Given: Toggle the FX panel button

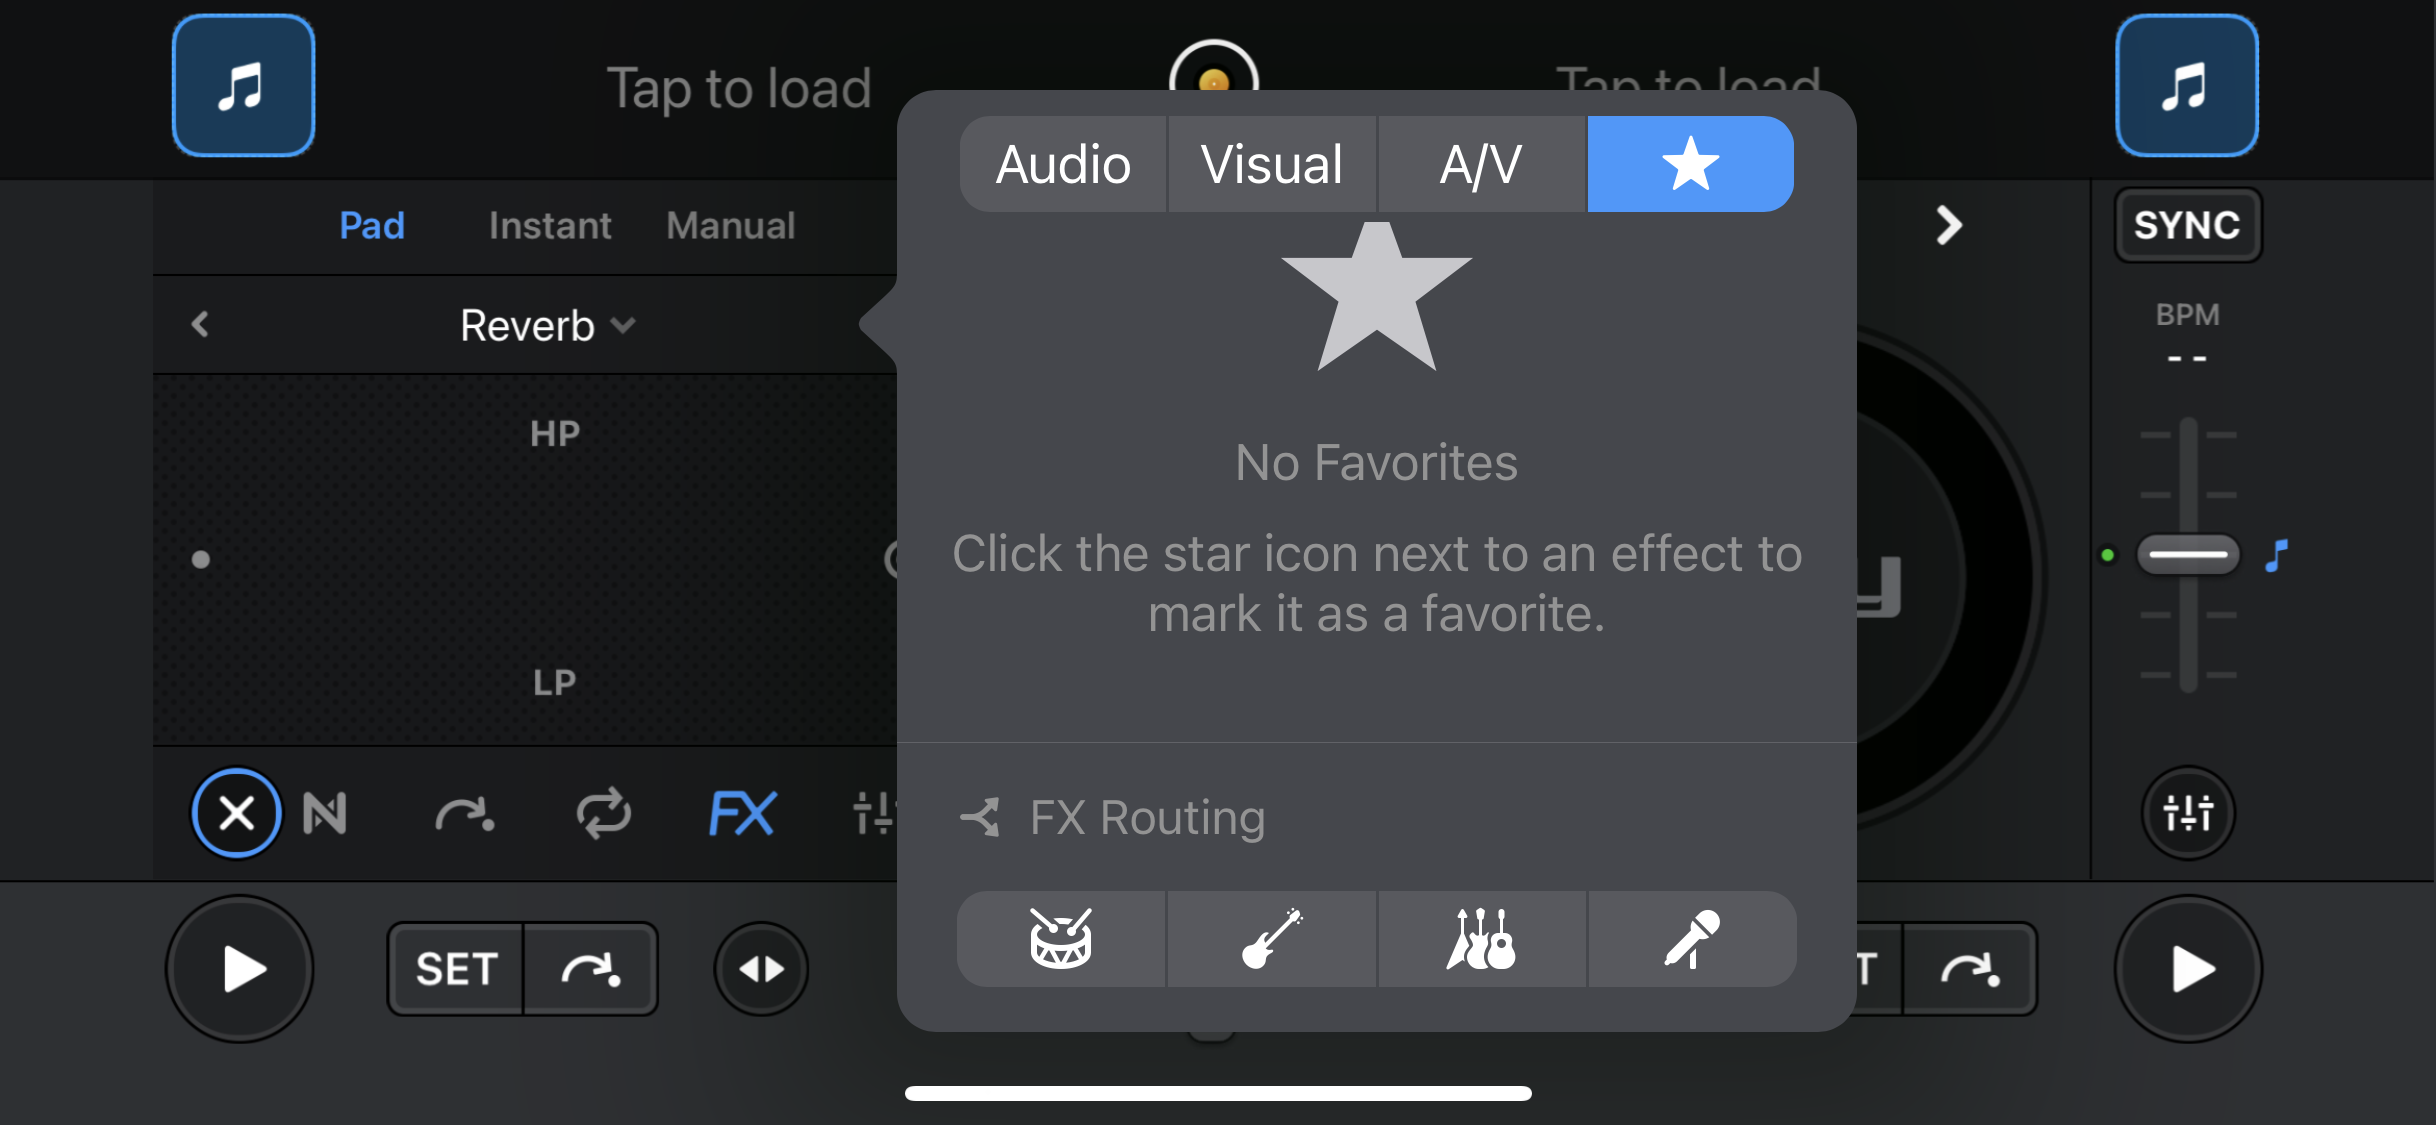Looking at the screenshot, I should (x=741, y=812).
